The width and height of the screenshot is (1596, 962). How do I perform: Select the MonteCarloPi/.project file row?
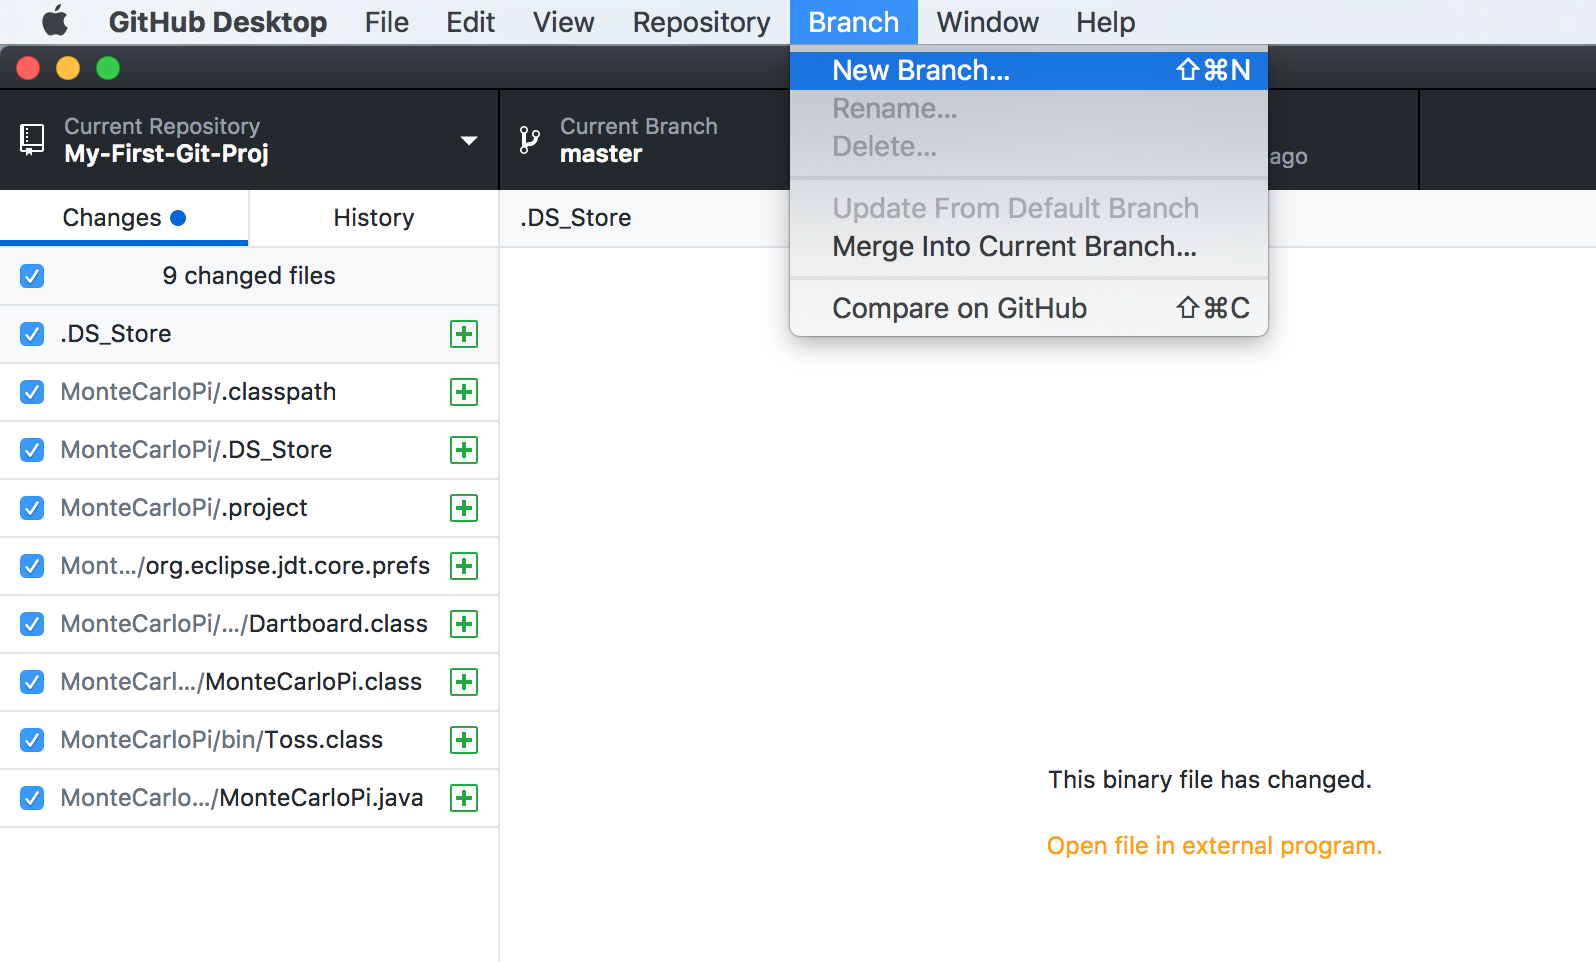(x=249, y=508)
